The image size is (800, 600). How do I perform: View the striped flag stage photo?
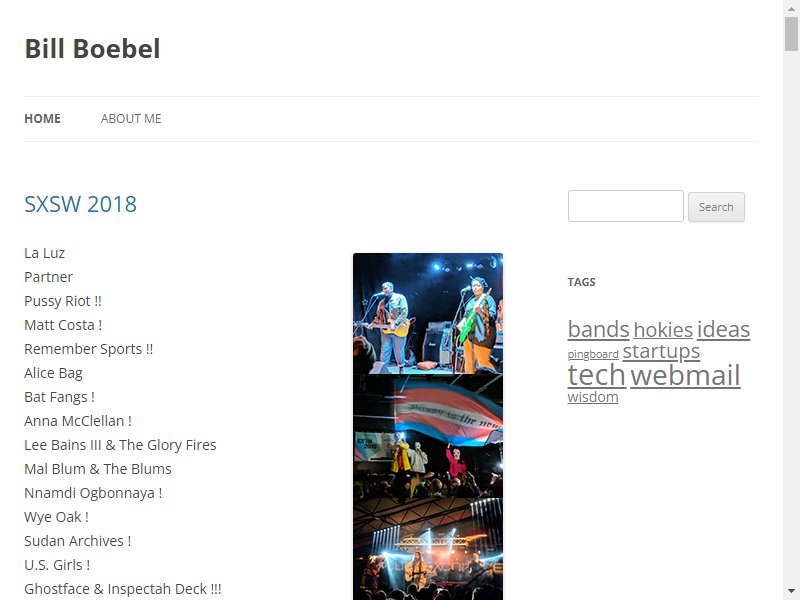(428, 436)
